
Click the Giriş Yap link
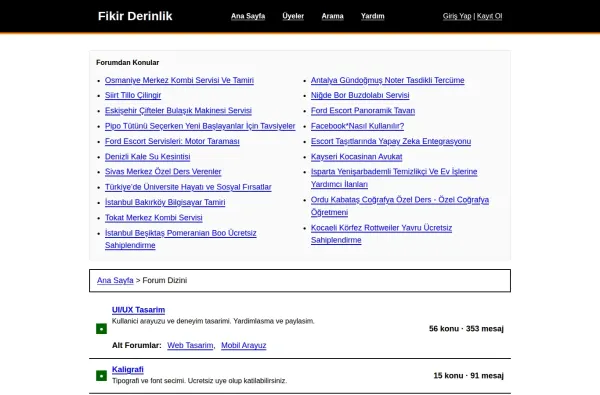click(x=457, y=16)
